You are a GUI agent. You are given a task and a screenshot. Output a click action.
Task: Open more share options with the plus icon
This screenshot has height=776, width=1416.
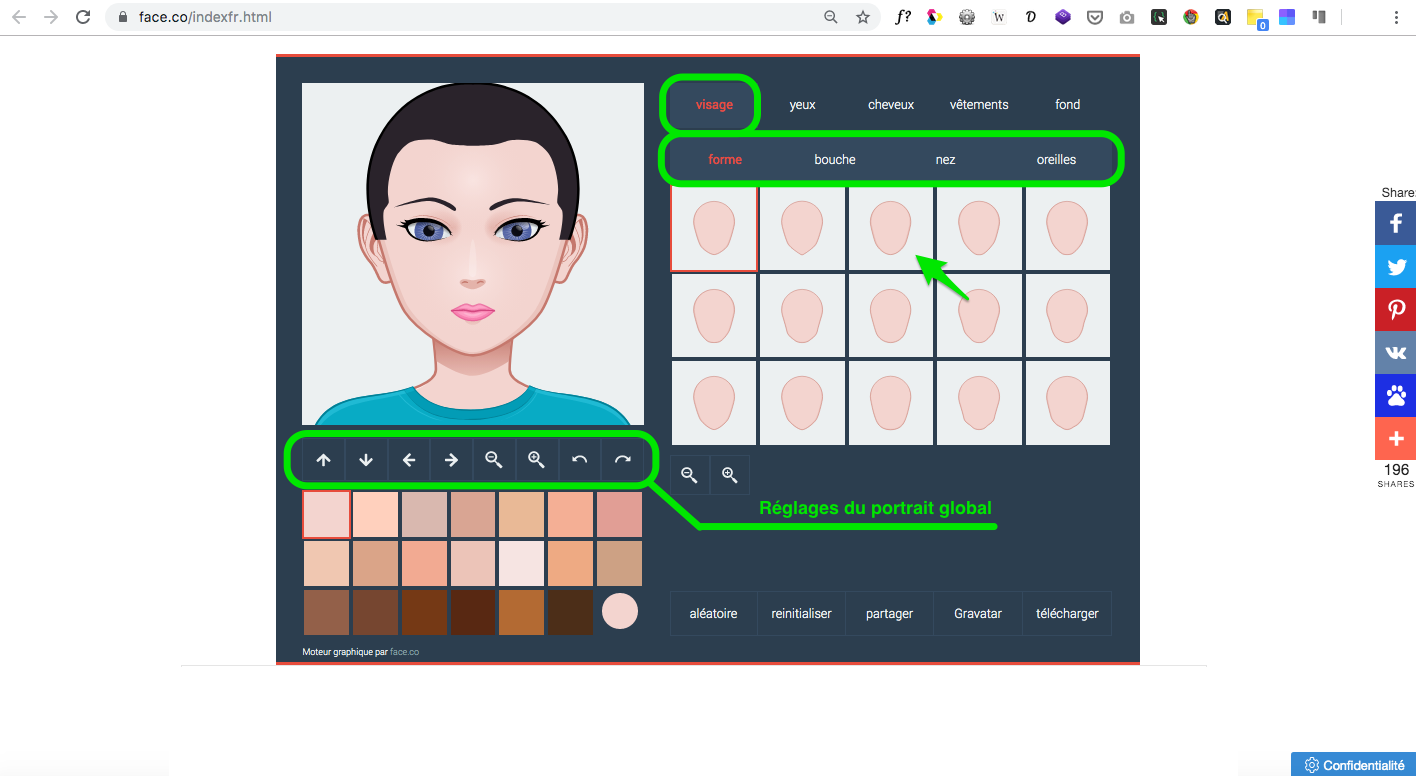coord(1396,439)
